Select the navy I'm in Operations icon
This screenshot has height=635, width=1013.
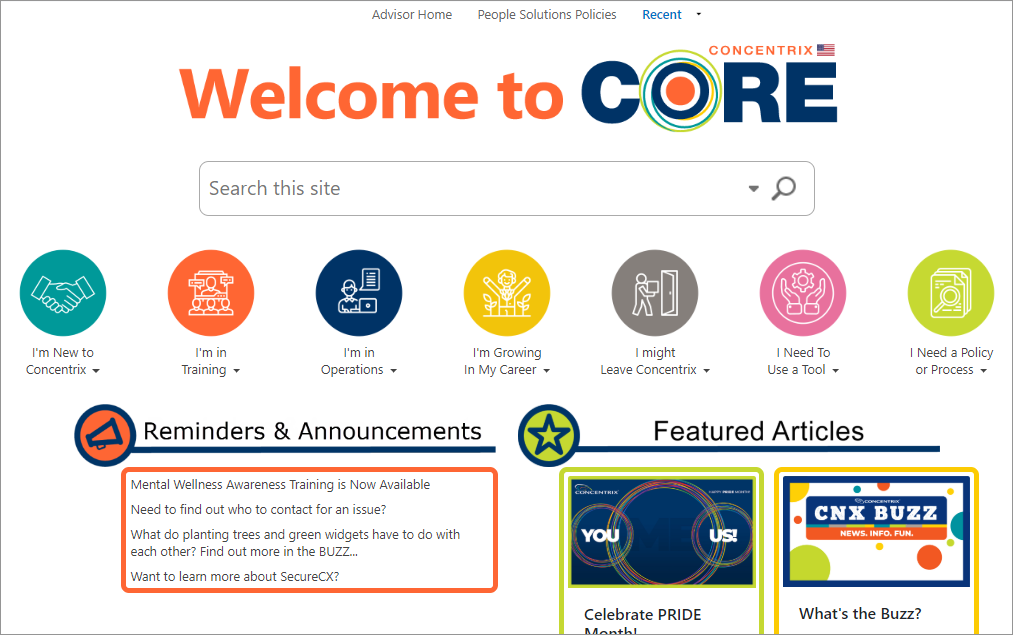pos(359,292)
